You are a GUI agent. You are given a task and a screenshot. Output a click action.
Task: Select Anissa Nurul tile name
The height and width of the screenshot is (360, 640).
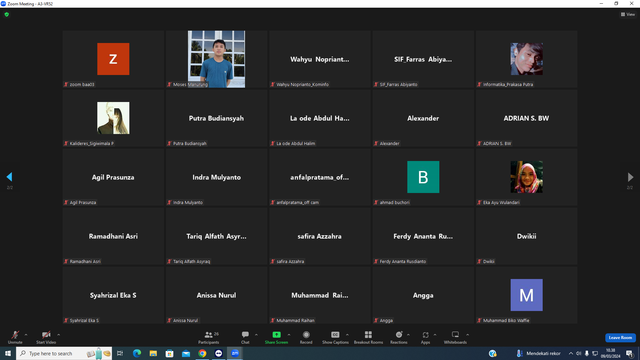click(216, 295)
